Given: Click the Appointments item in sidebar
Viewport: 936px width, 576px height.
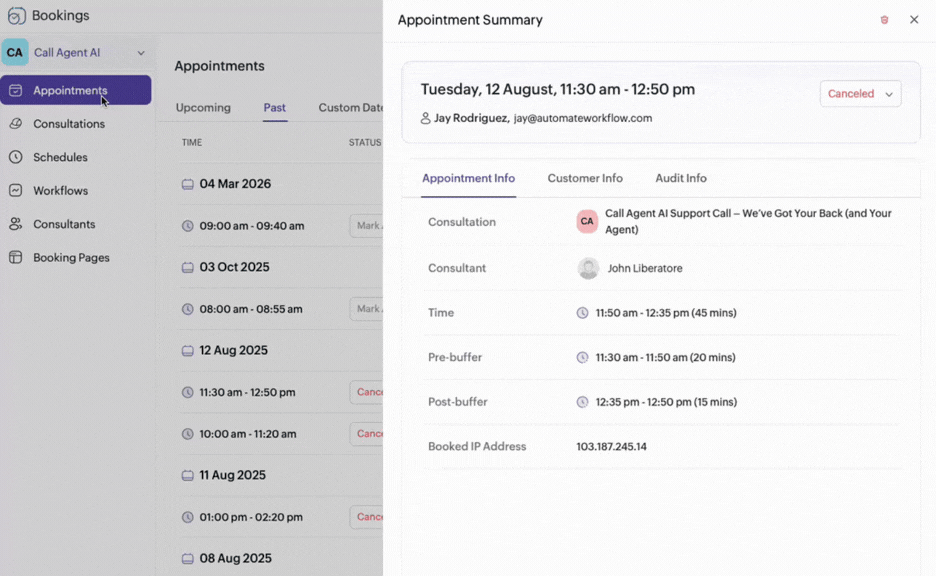Looking at the screenshot, I should click(x=70, y=91).
